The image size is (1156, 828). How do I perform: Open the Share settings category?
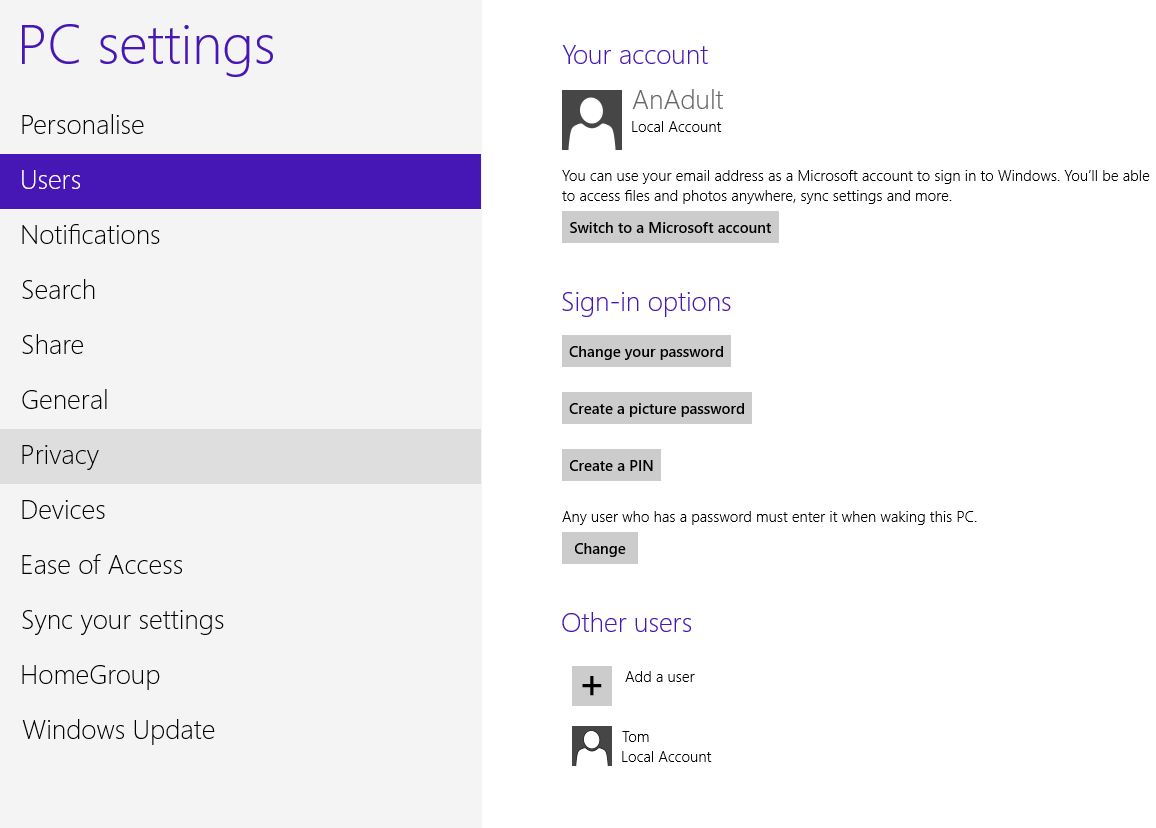tap(240, 346)
